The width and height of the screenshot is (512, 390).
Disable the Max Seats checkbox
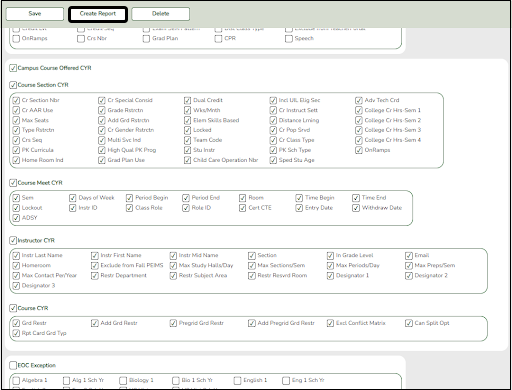click(x=16, y=120)
